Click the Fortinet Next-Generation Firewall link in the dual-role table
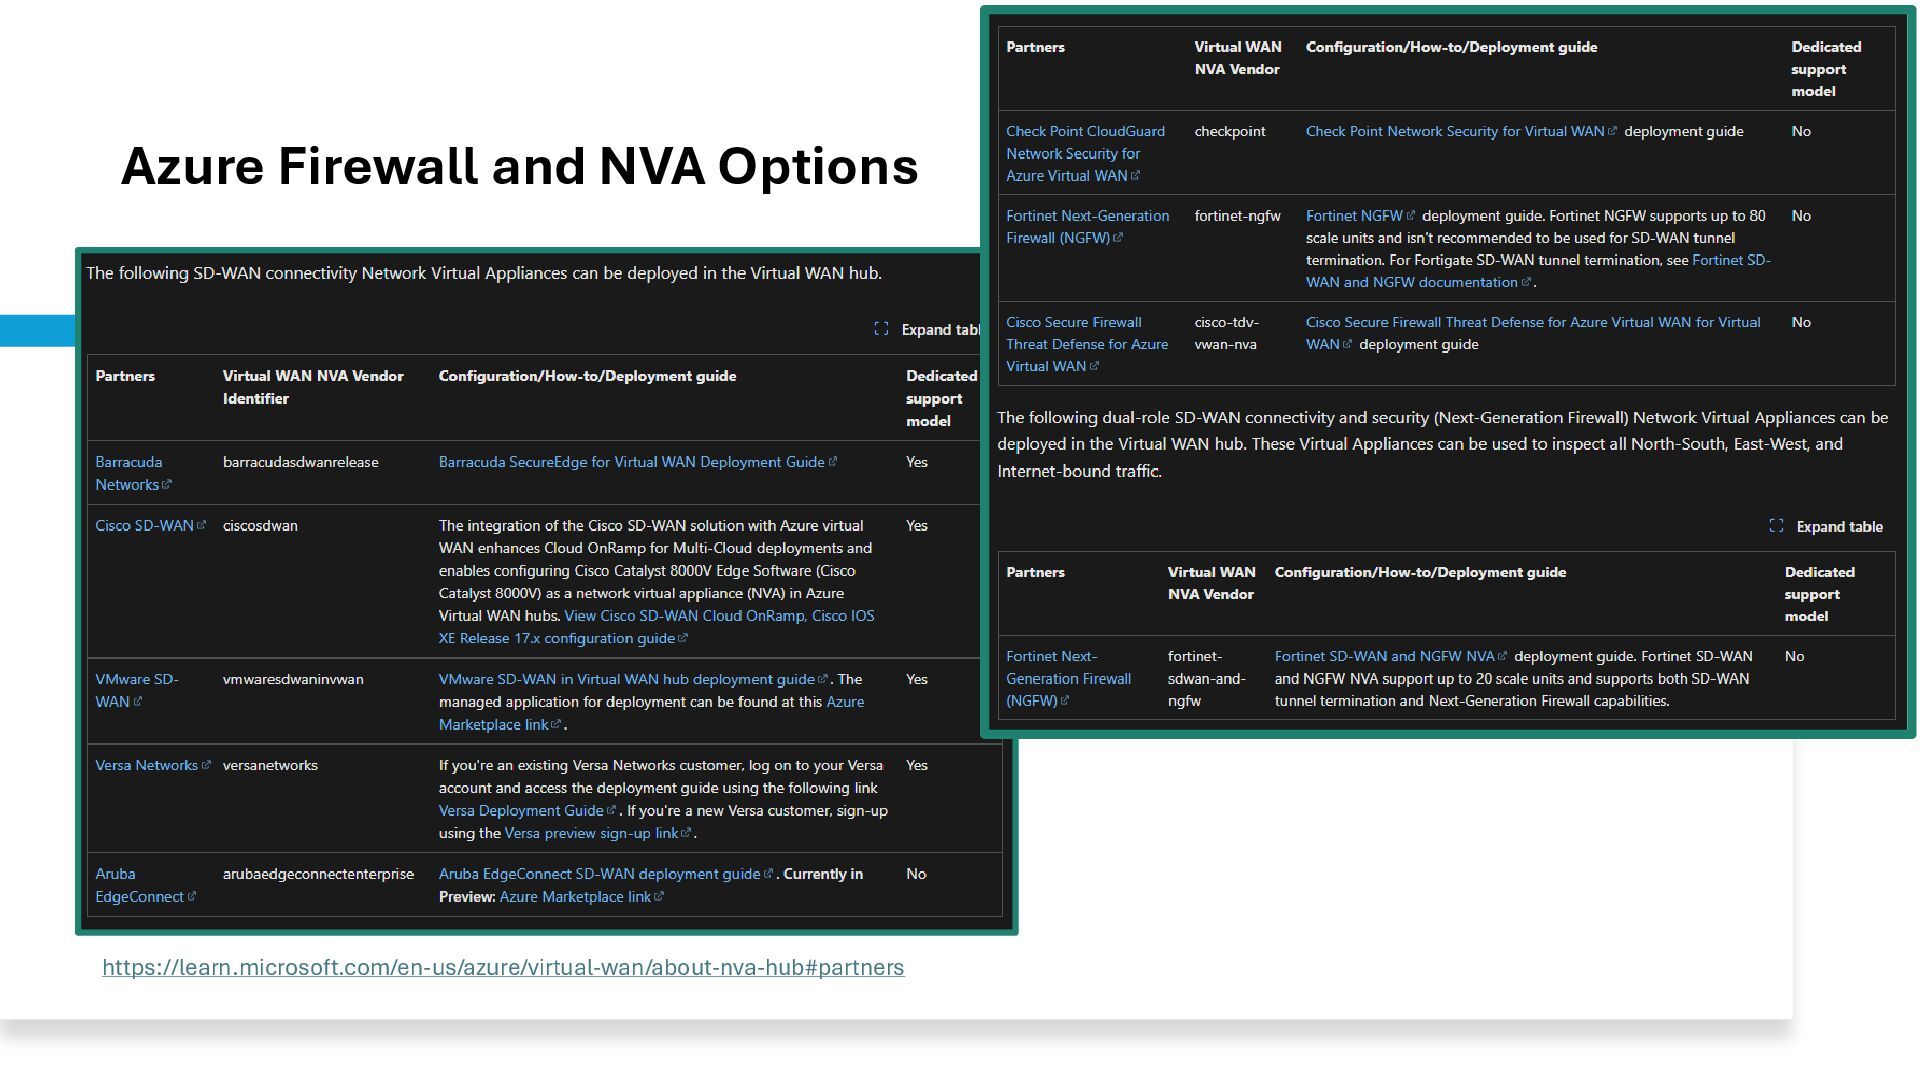1920x1080 pixels. click(x=1068, y=678)
